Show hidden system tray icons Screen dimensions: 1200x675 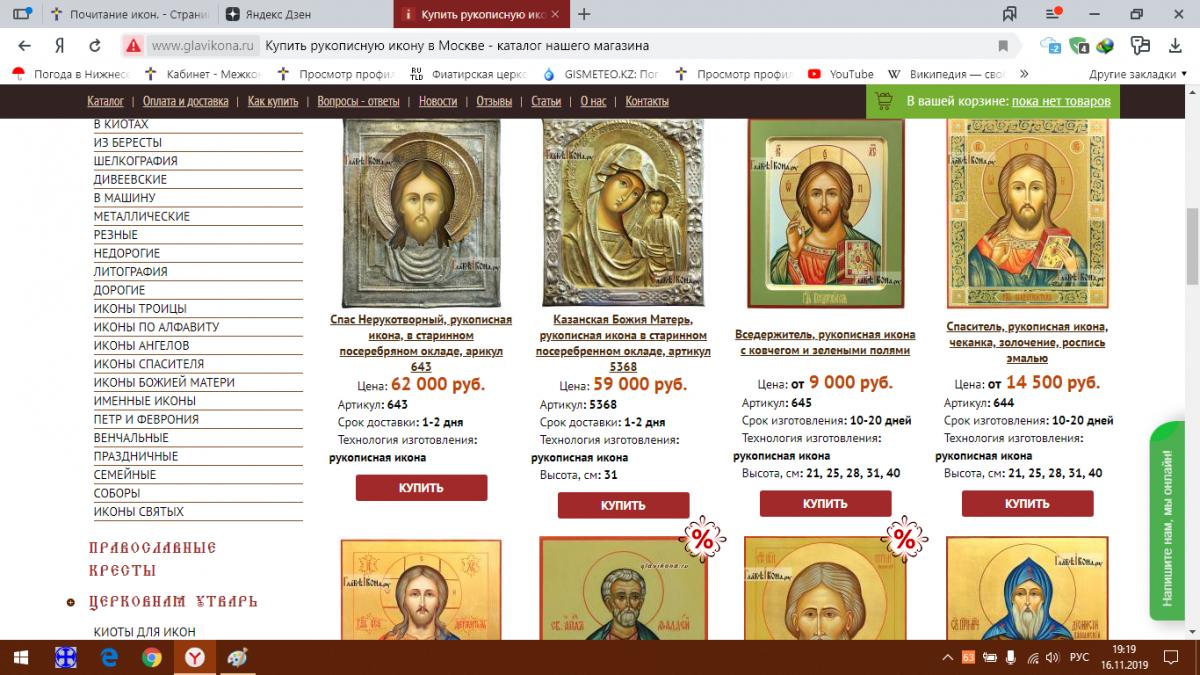(x=947, y=657)
